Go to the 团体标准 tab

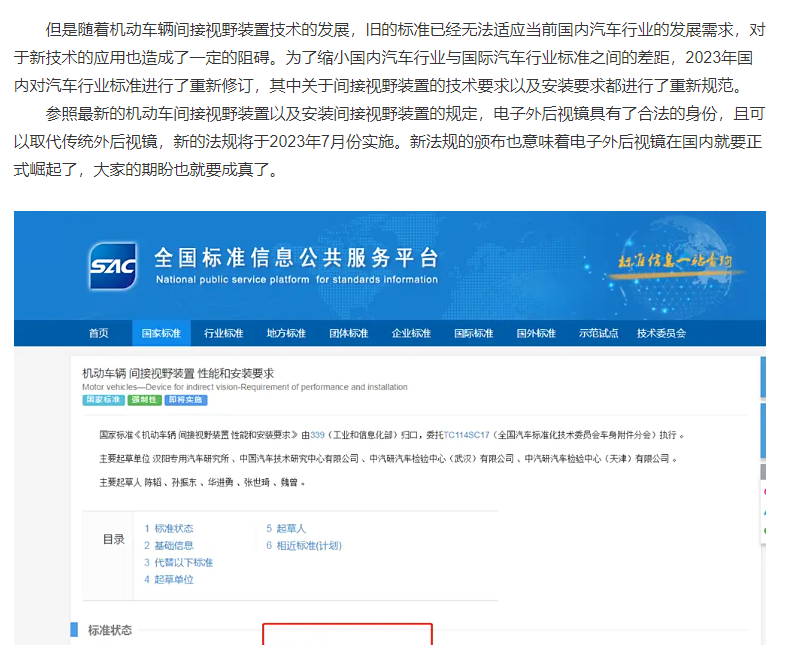349,333
